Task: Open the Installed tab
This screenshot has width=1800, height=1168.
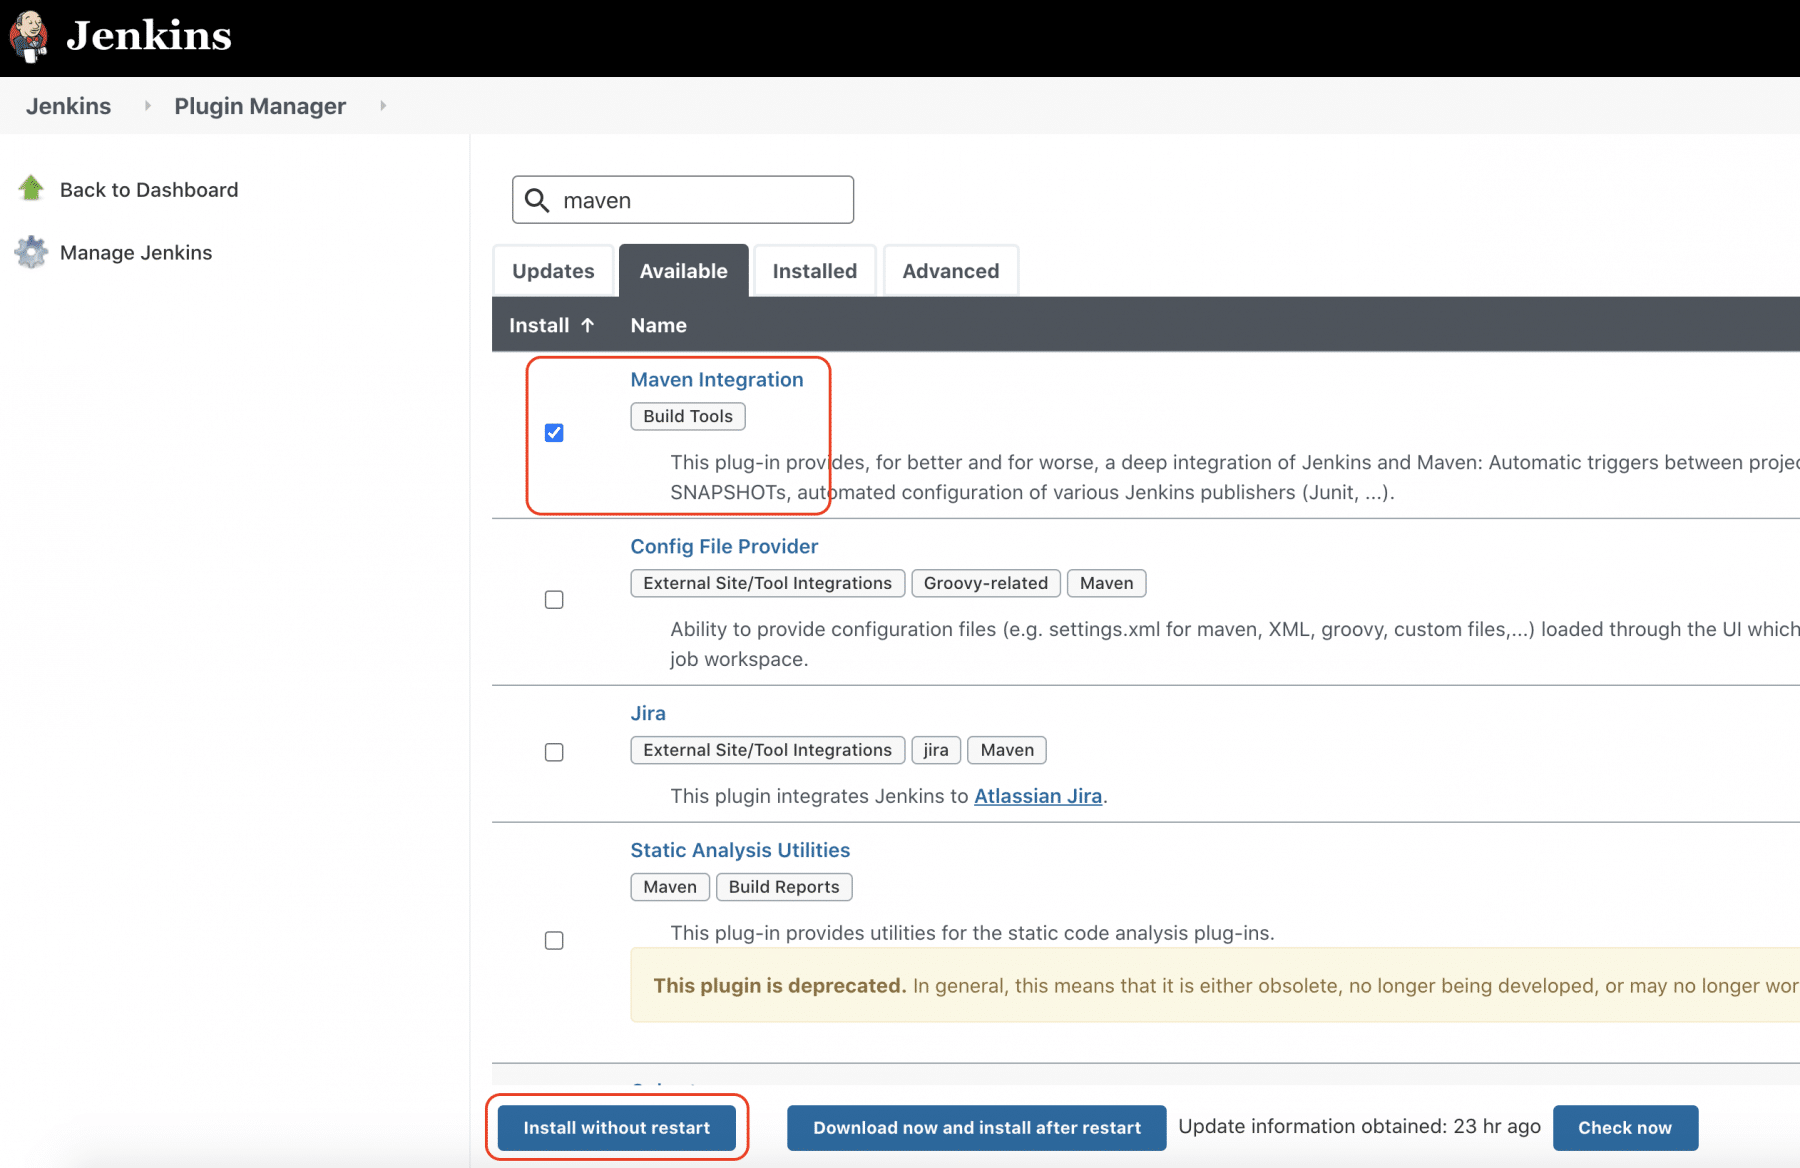Action: click(814, 271)
